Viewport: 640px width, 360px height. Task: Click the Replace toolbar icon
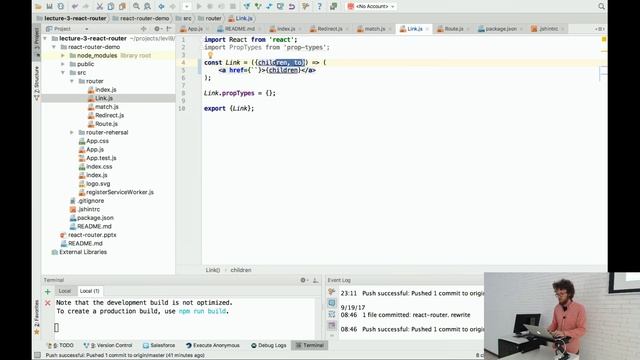point(147,6)
